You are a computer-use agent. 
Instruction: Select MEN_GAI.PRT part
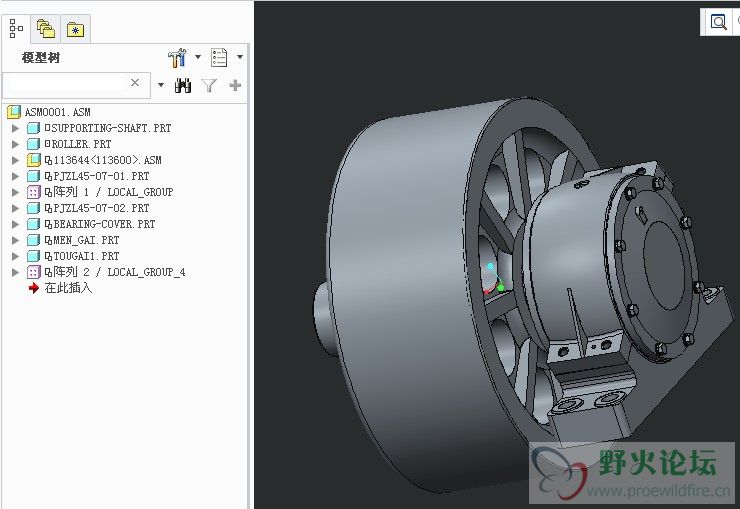(x=82, y=240)
